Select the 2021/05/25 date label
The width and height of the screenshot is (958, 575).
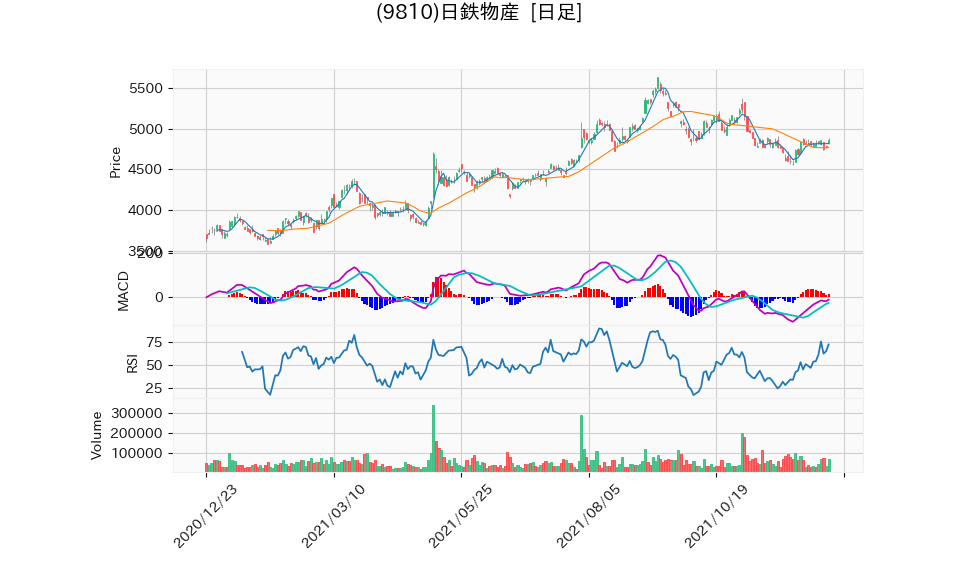click(460, 516)
